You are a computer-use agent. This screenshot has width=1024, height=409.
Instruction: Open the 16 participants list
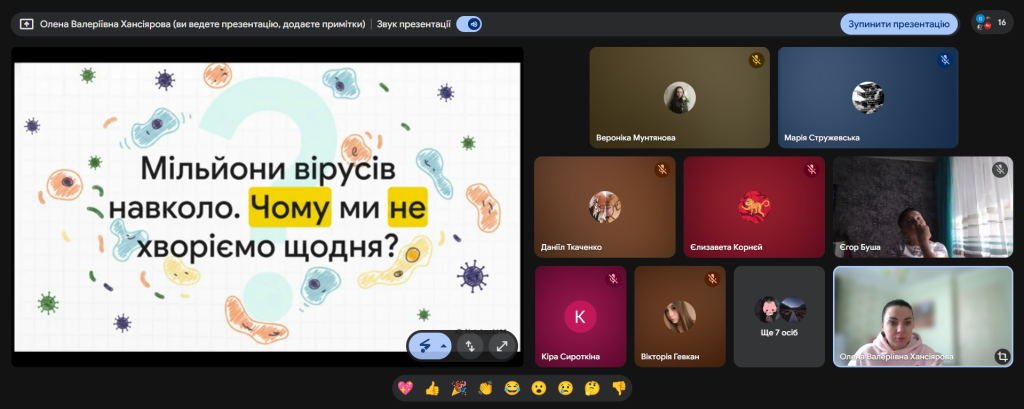pyautogui.click(x=992, y=23)
